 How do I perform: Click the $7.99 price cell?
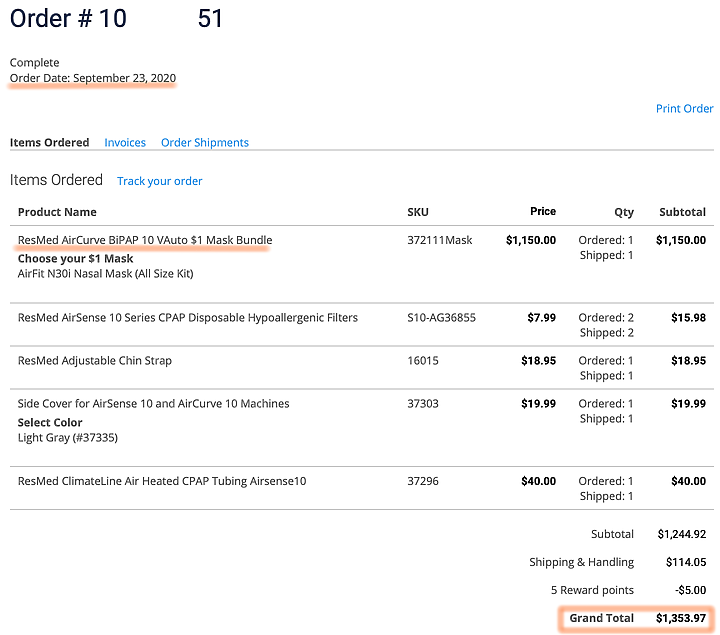541,318
